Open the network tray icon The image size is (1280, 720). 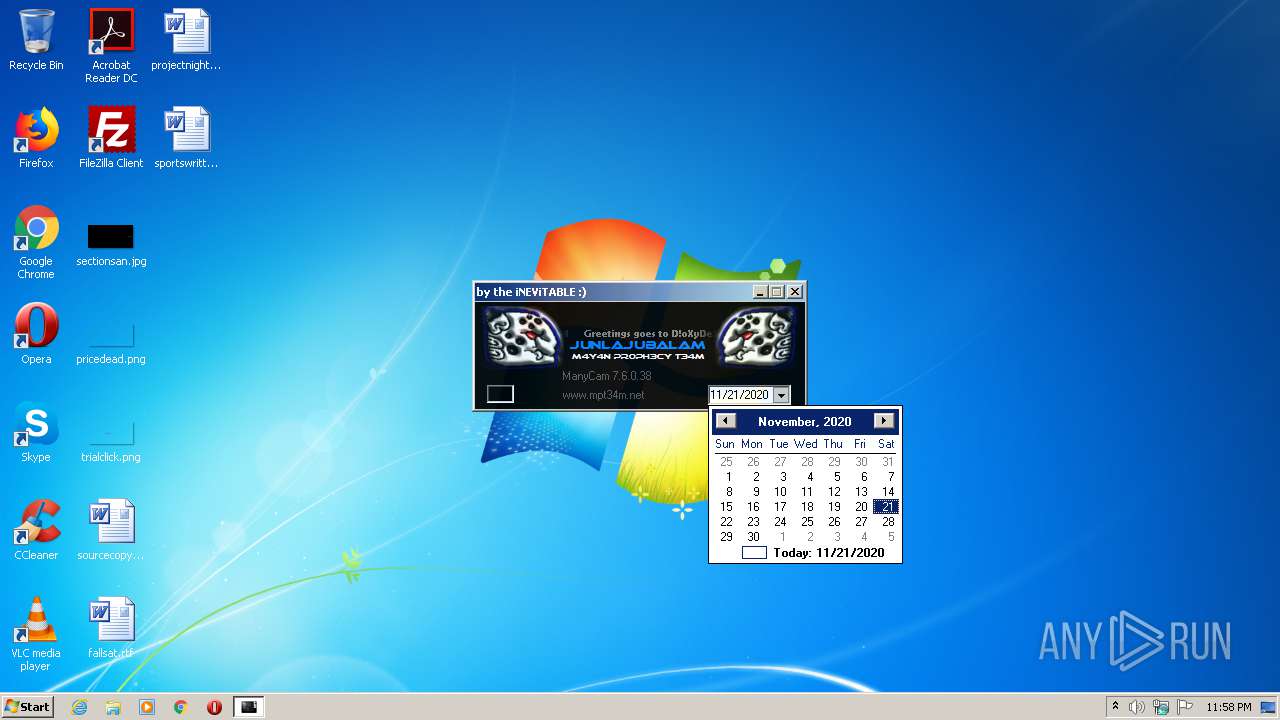1161,707
